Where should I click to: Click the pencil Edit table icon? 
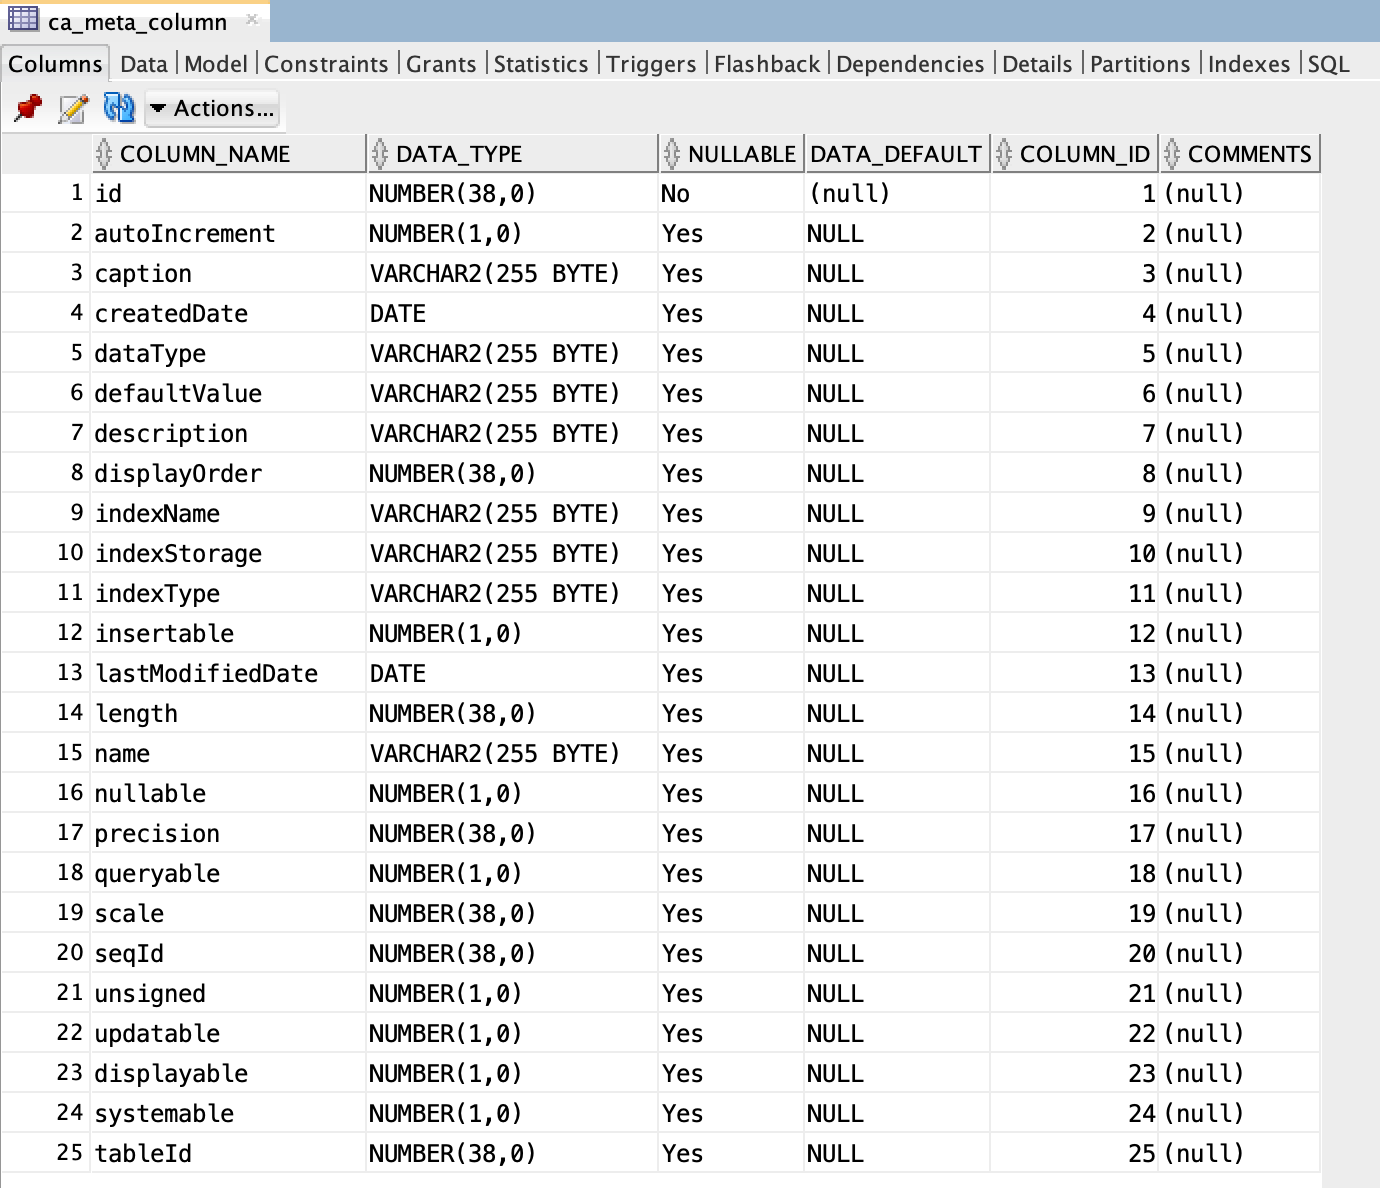73,108
